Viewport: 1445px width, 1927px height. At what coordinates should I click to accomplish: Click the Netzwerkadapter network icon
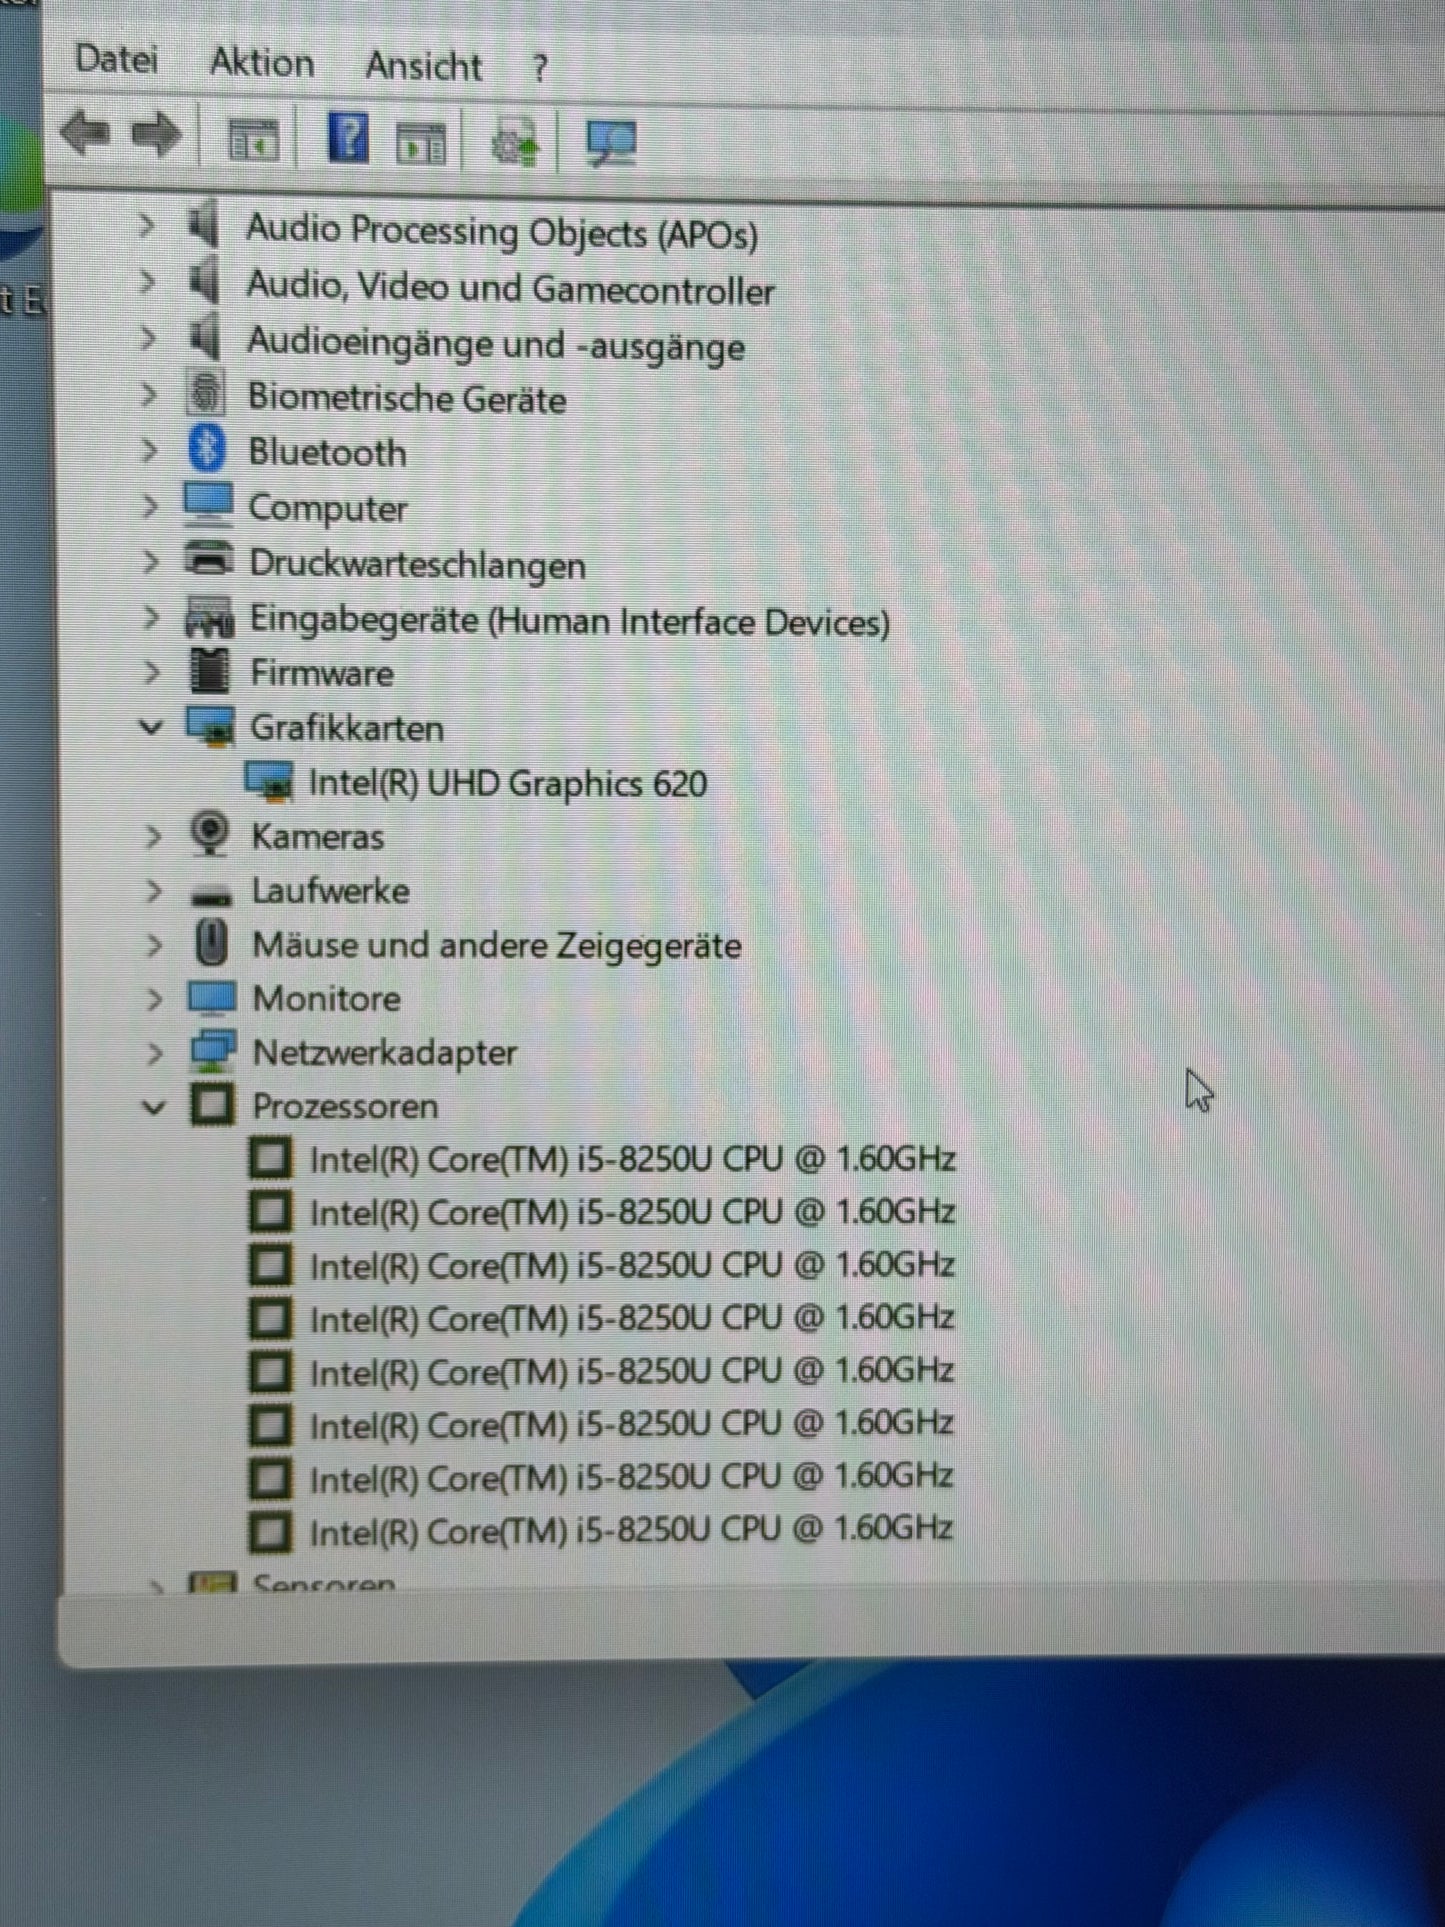(213, 1050)
